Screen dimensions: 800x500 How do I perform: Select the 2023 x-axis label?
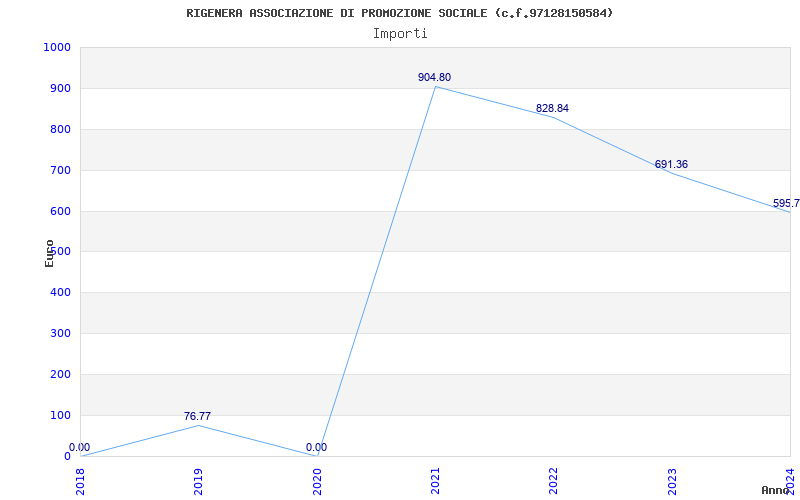point(672,482)
